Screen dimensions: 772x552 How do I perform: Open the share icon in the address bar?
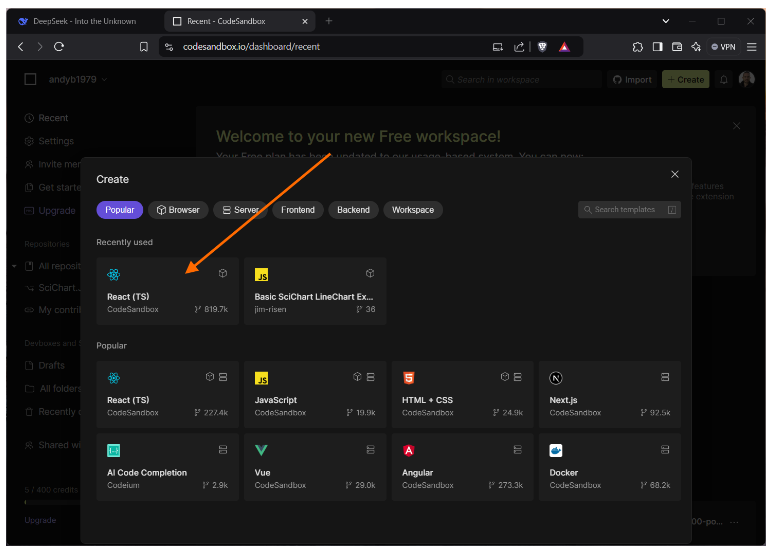(x=519, y=47)
